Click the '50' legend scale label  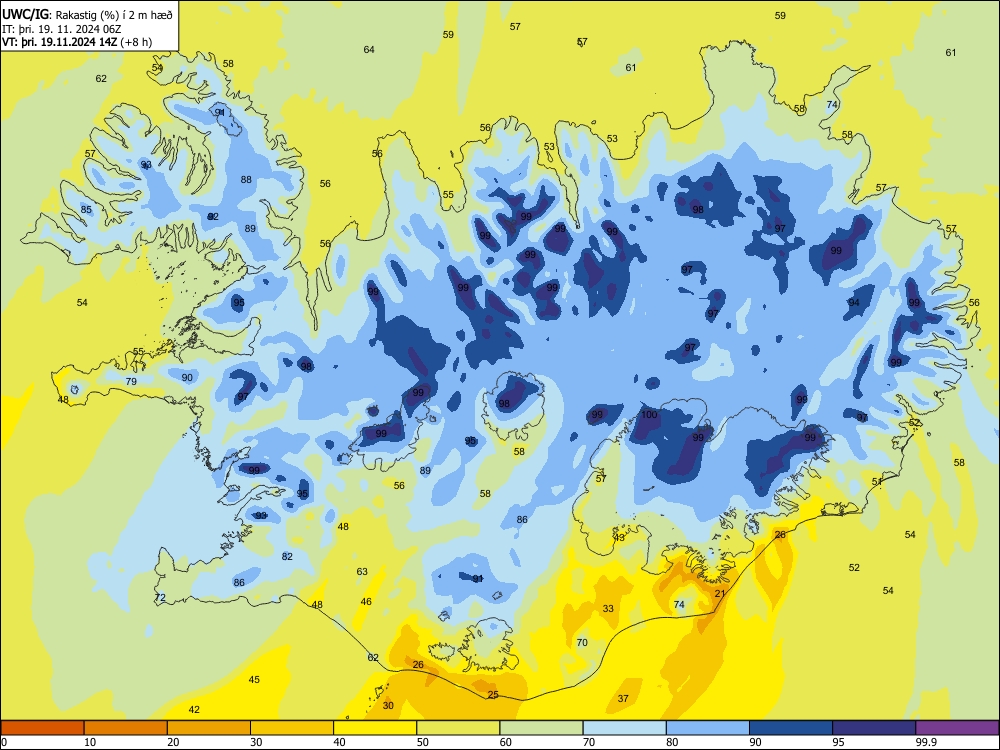point(423,742)
